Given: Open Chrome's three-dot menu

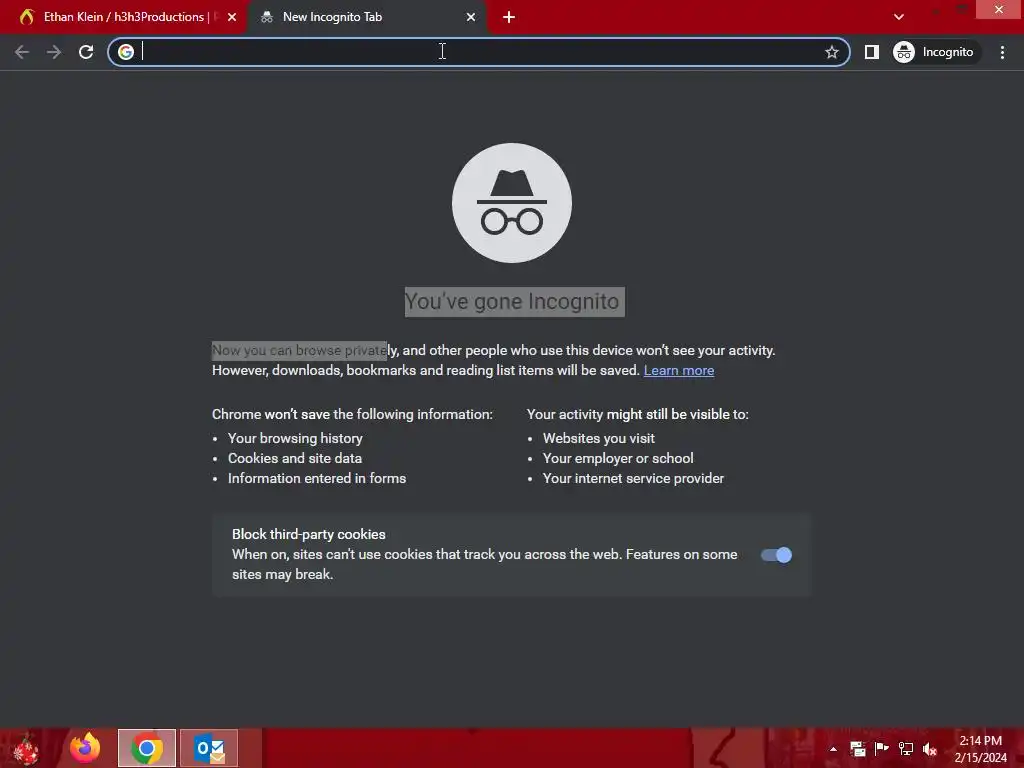Looking at the screenshot, I should pyautogui.click(x=1002, y=52).
